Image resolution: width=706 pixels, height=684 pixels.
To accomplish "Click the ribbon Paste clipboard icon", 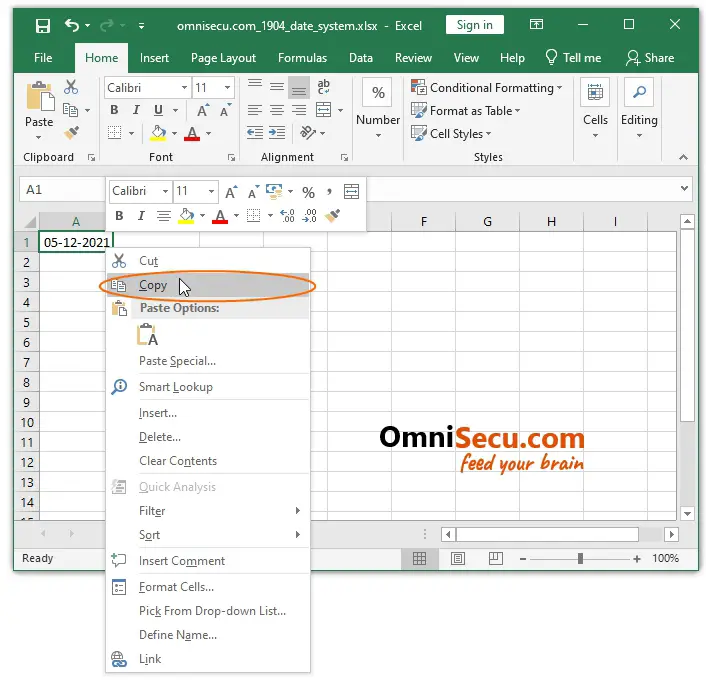I will (40, 96).
